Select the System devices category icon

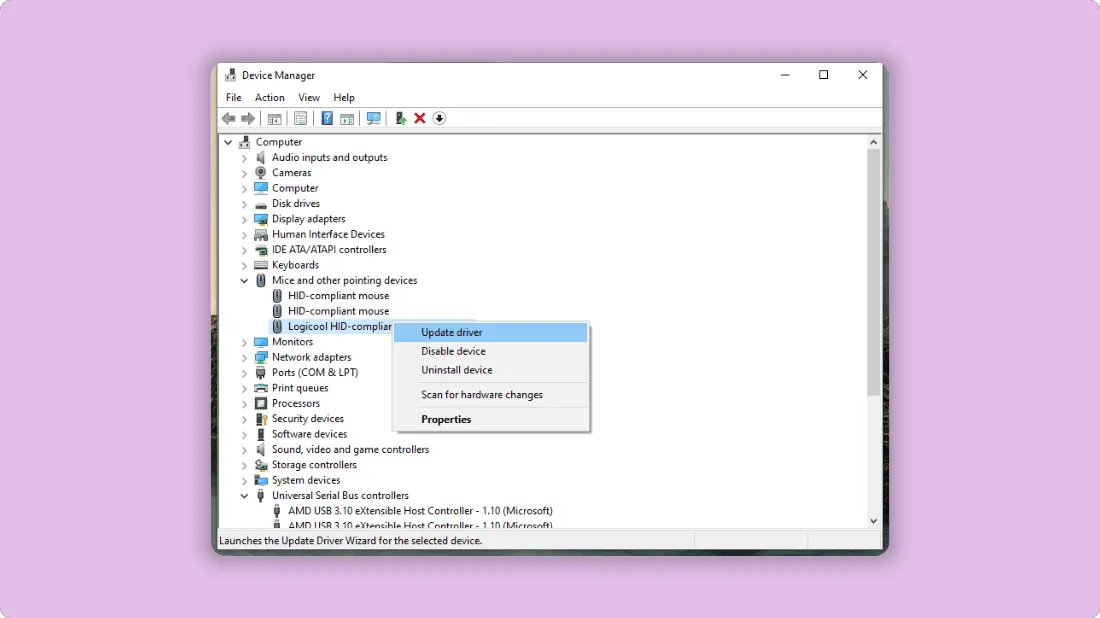[261, 481]
